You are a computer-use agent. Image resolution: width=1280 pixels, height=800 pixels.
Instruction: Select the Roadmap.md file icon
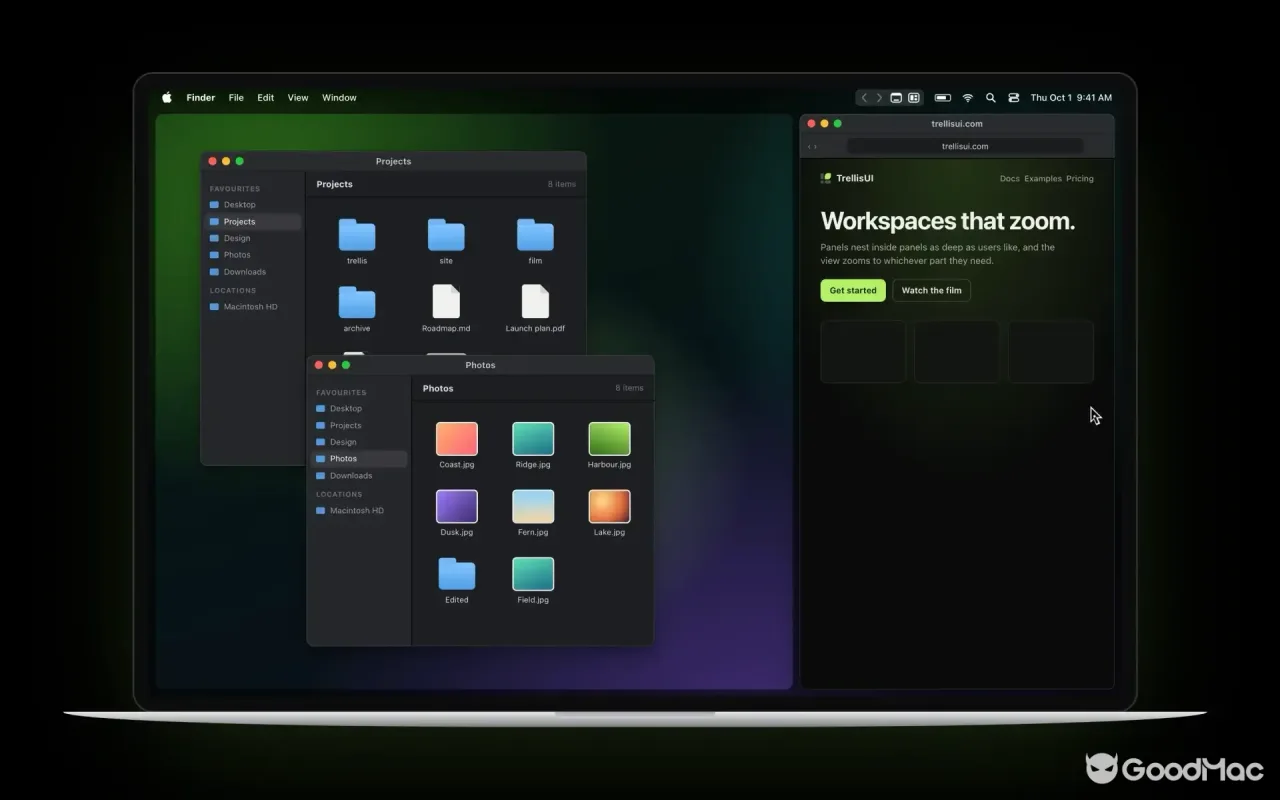point(446,302)
